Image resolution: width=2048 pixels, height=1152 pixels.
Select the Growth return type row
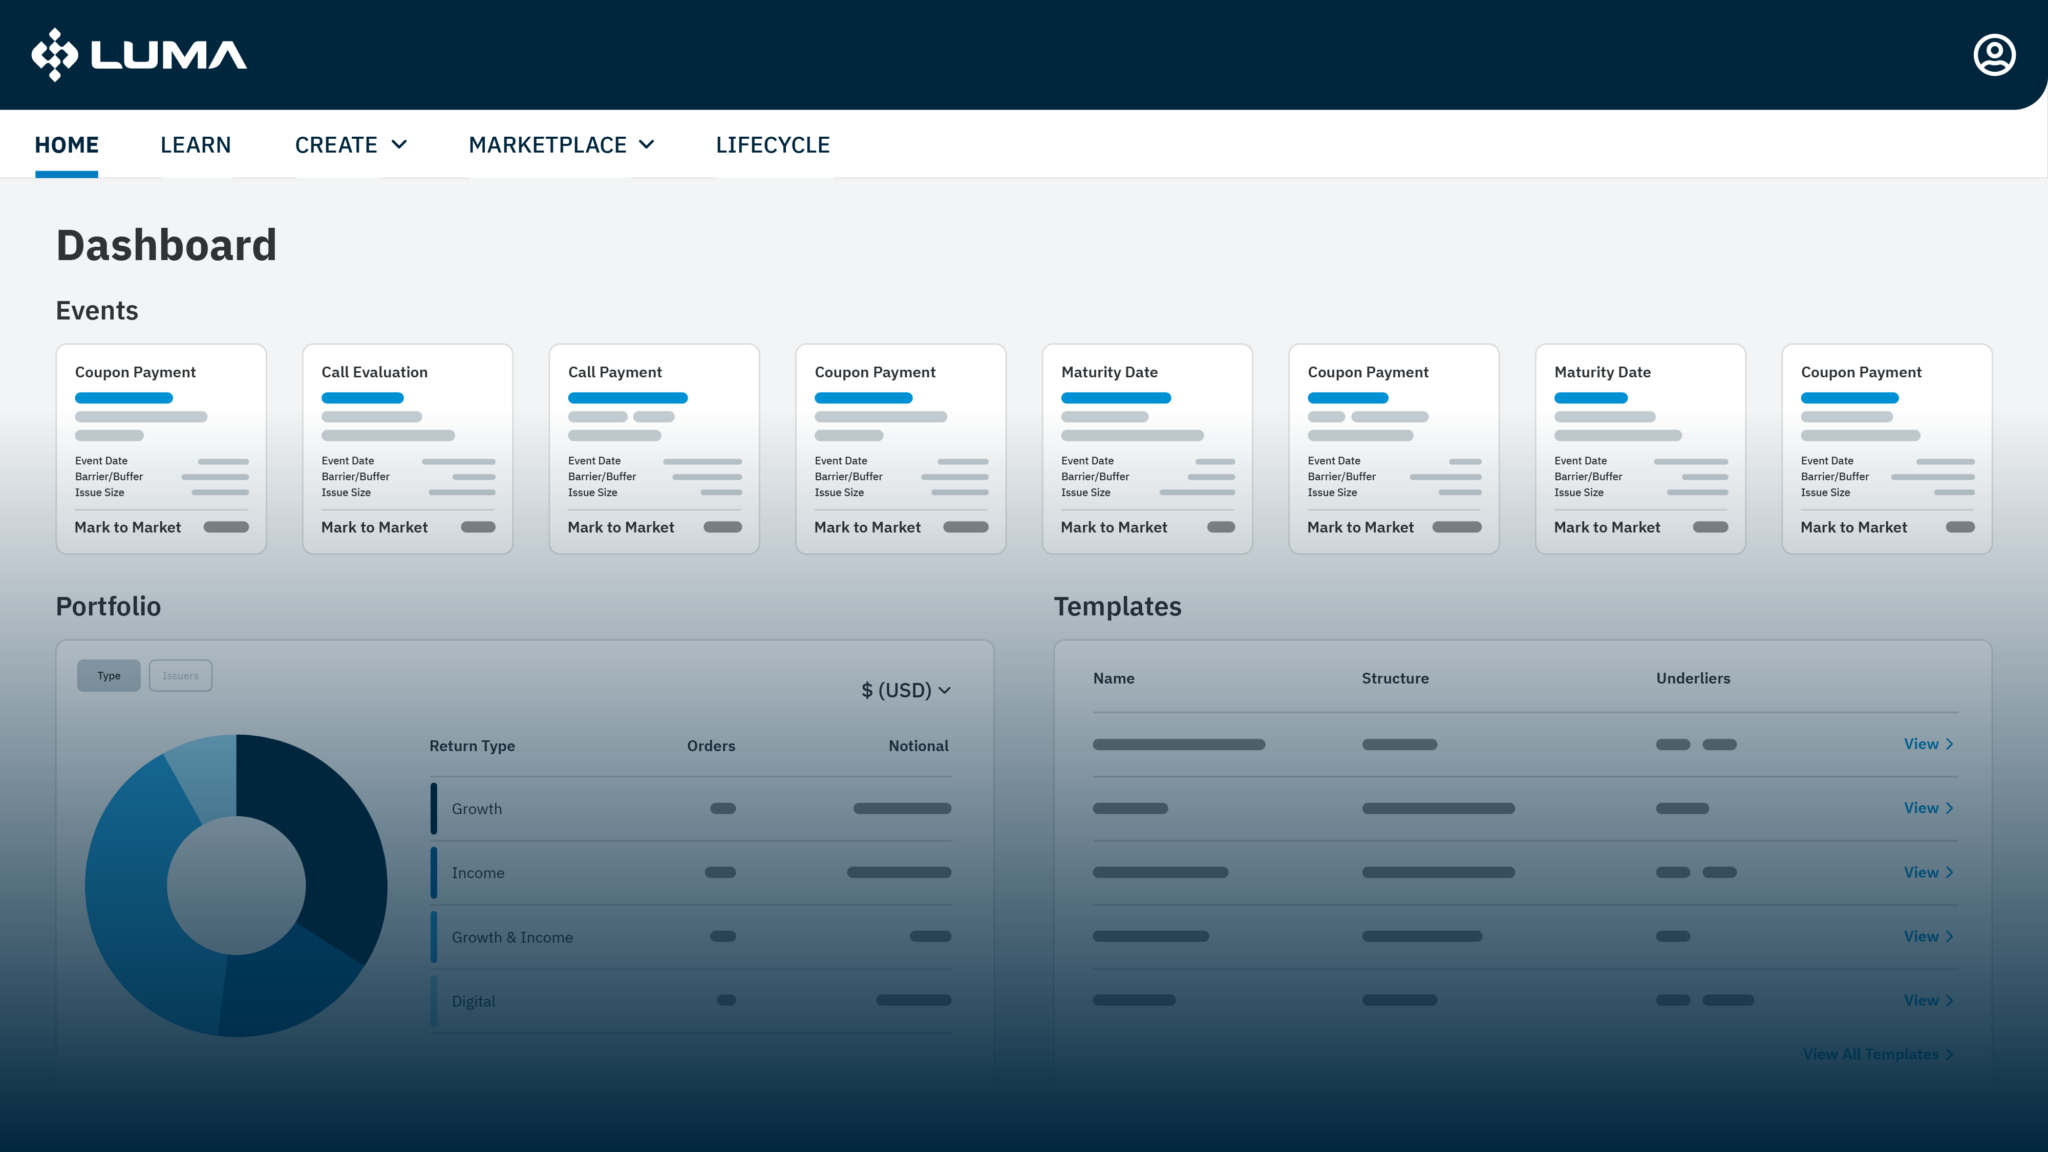[x=477, y=808]
